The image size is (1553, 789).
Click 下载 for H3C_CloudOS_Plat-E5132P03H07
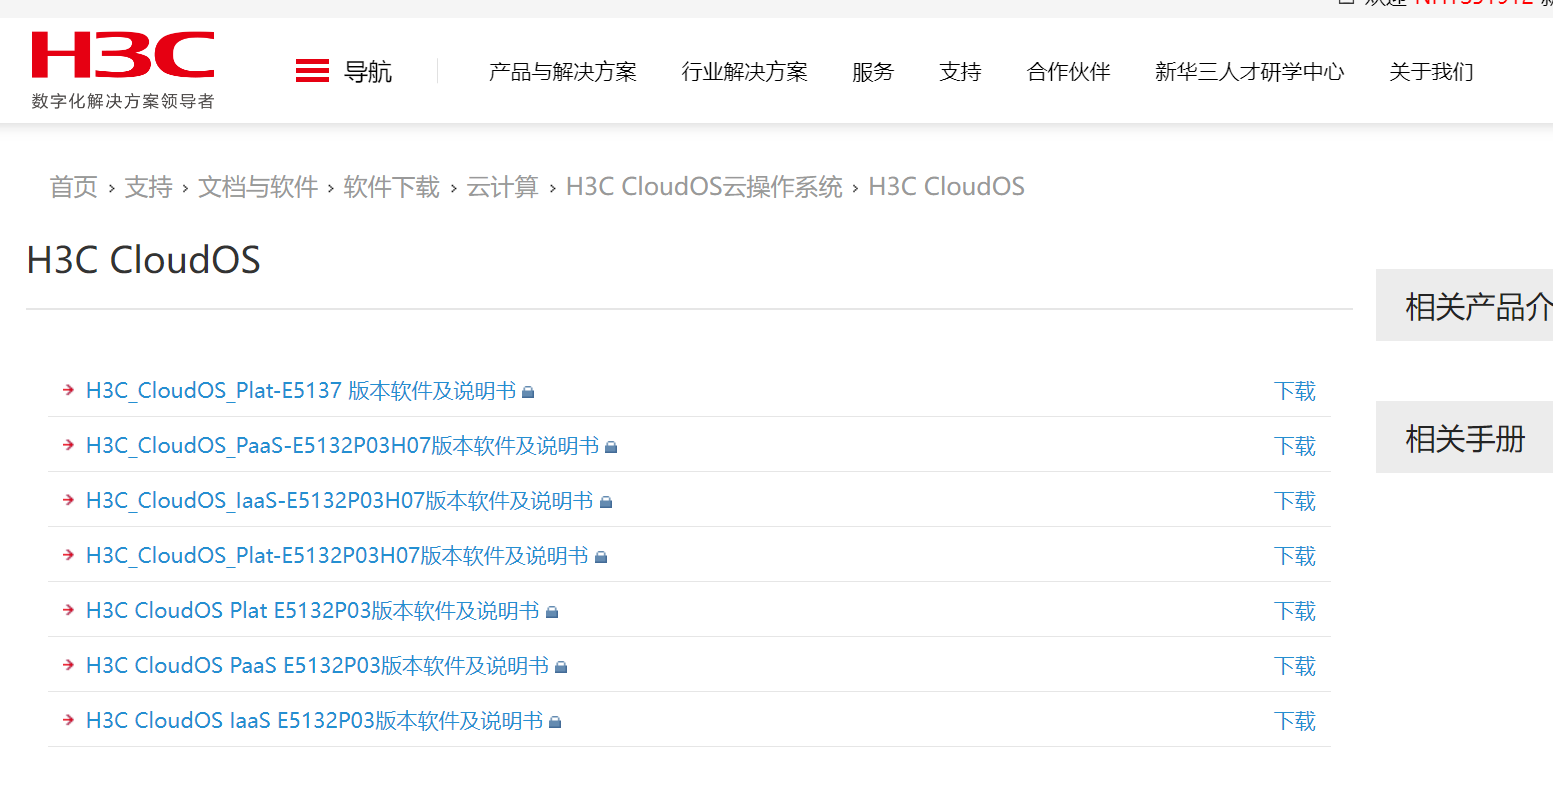pyautogui.click(x=1295, y=556)
